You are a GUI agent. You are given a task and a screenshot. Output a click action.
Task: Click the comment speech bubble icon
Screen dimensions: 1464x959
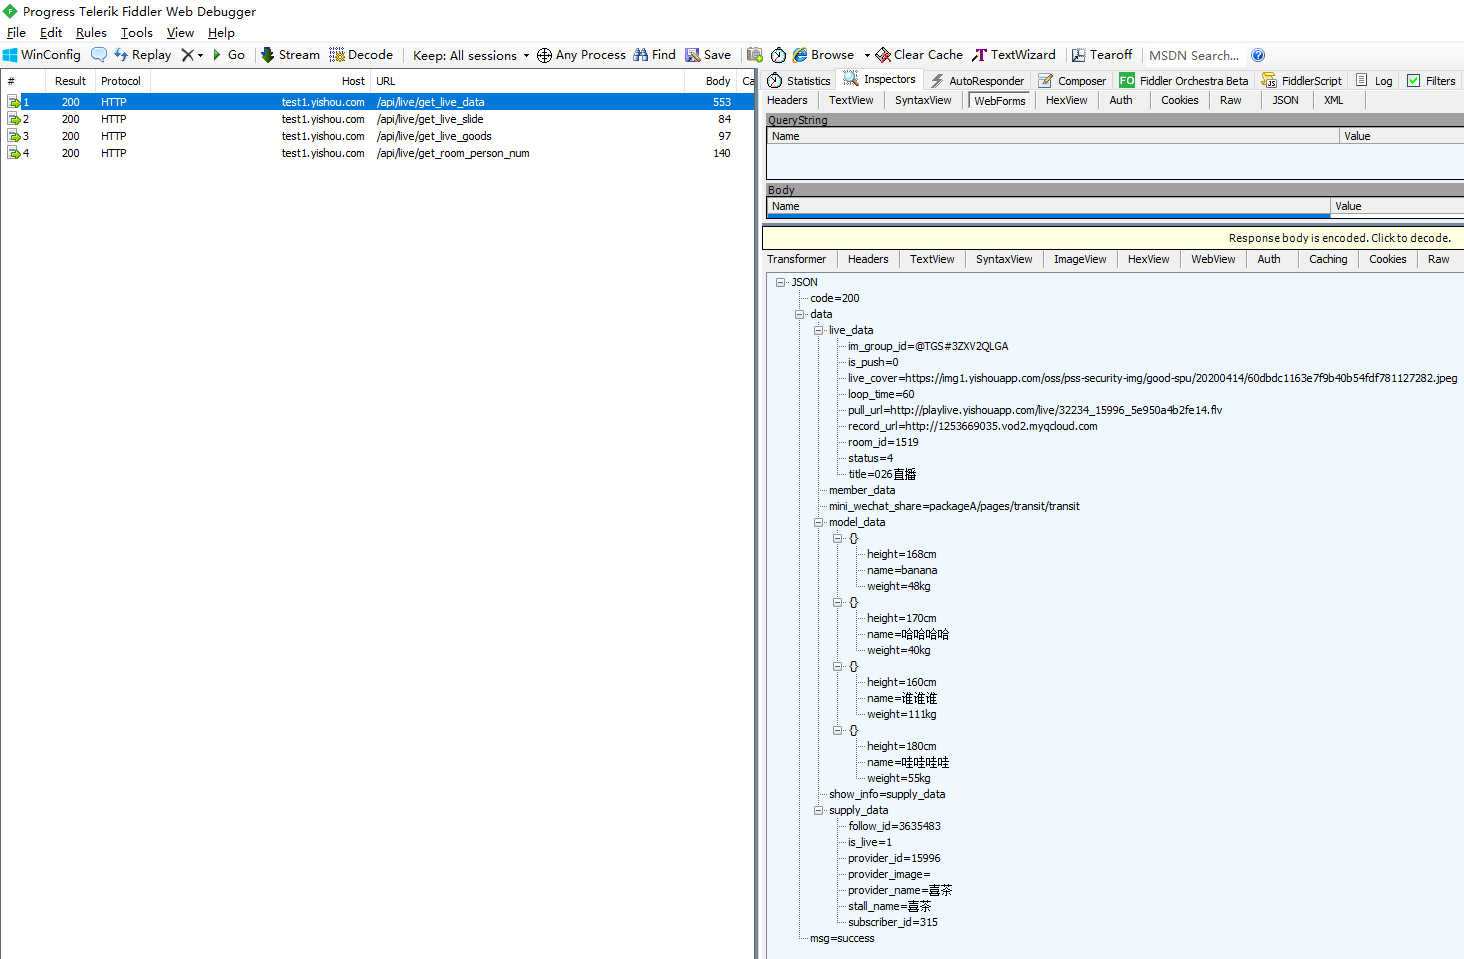pyautogui.click(x=99, y=55)
